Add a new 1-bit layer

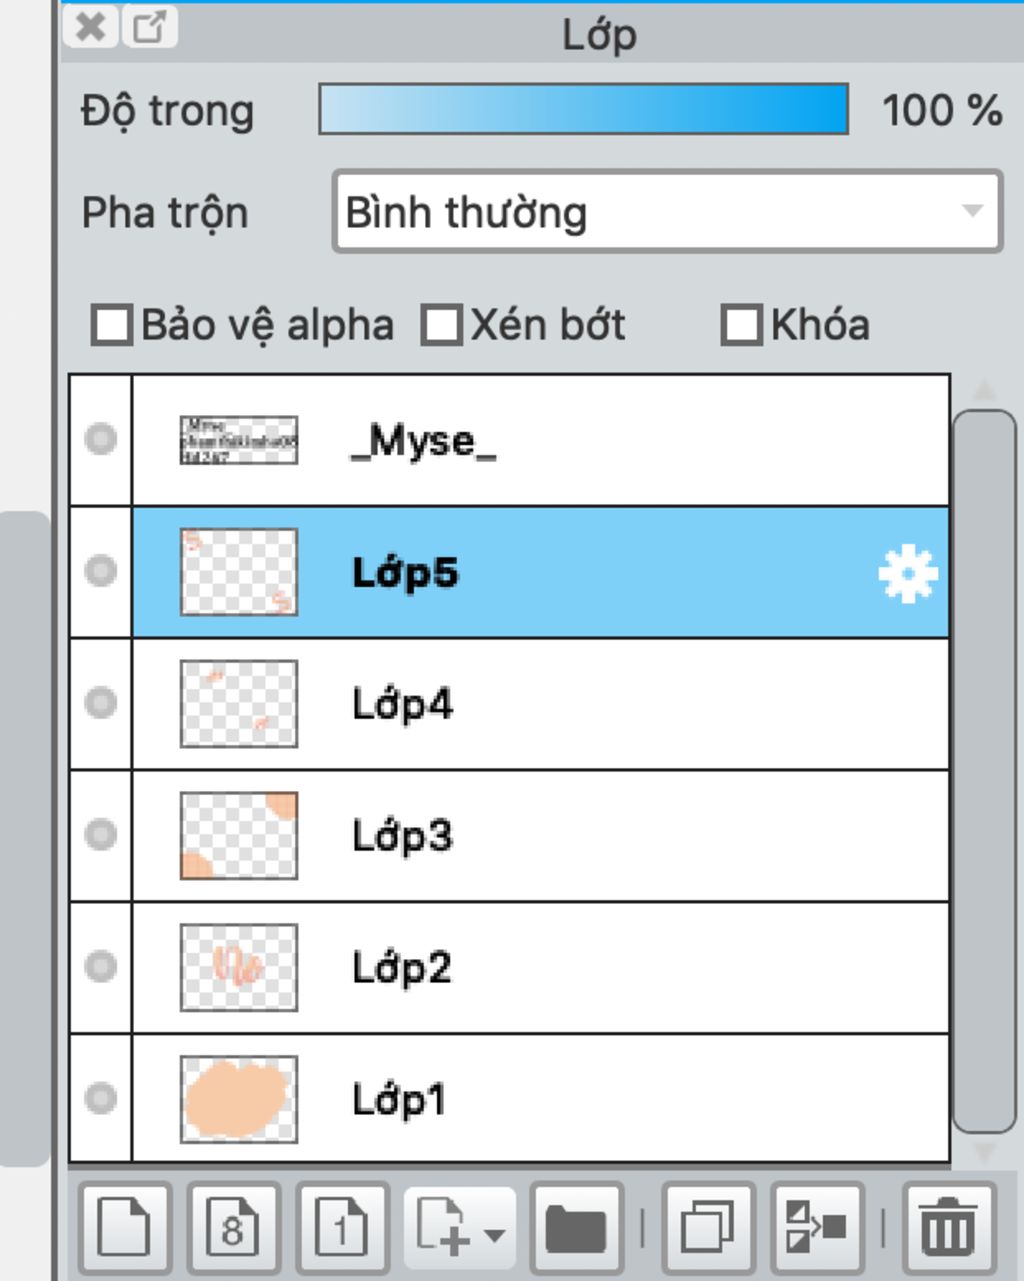click(341, 1226)
